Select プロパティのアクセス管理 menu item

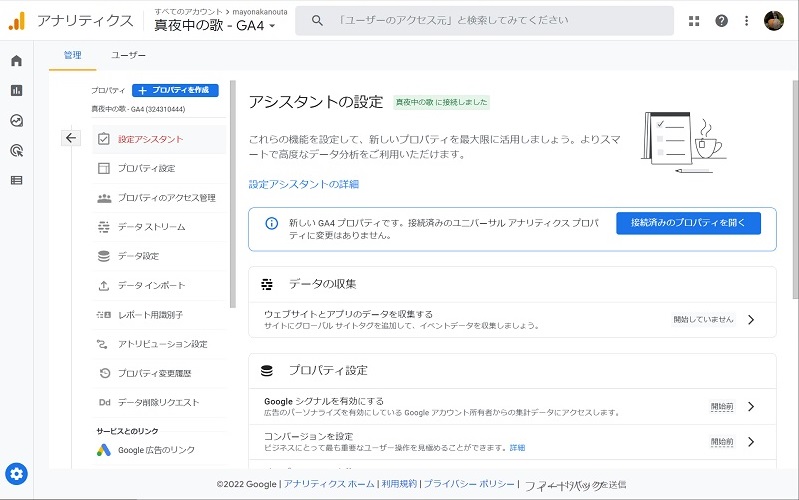coord(159,198)
